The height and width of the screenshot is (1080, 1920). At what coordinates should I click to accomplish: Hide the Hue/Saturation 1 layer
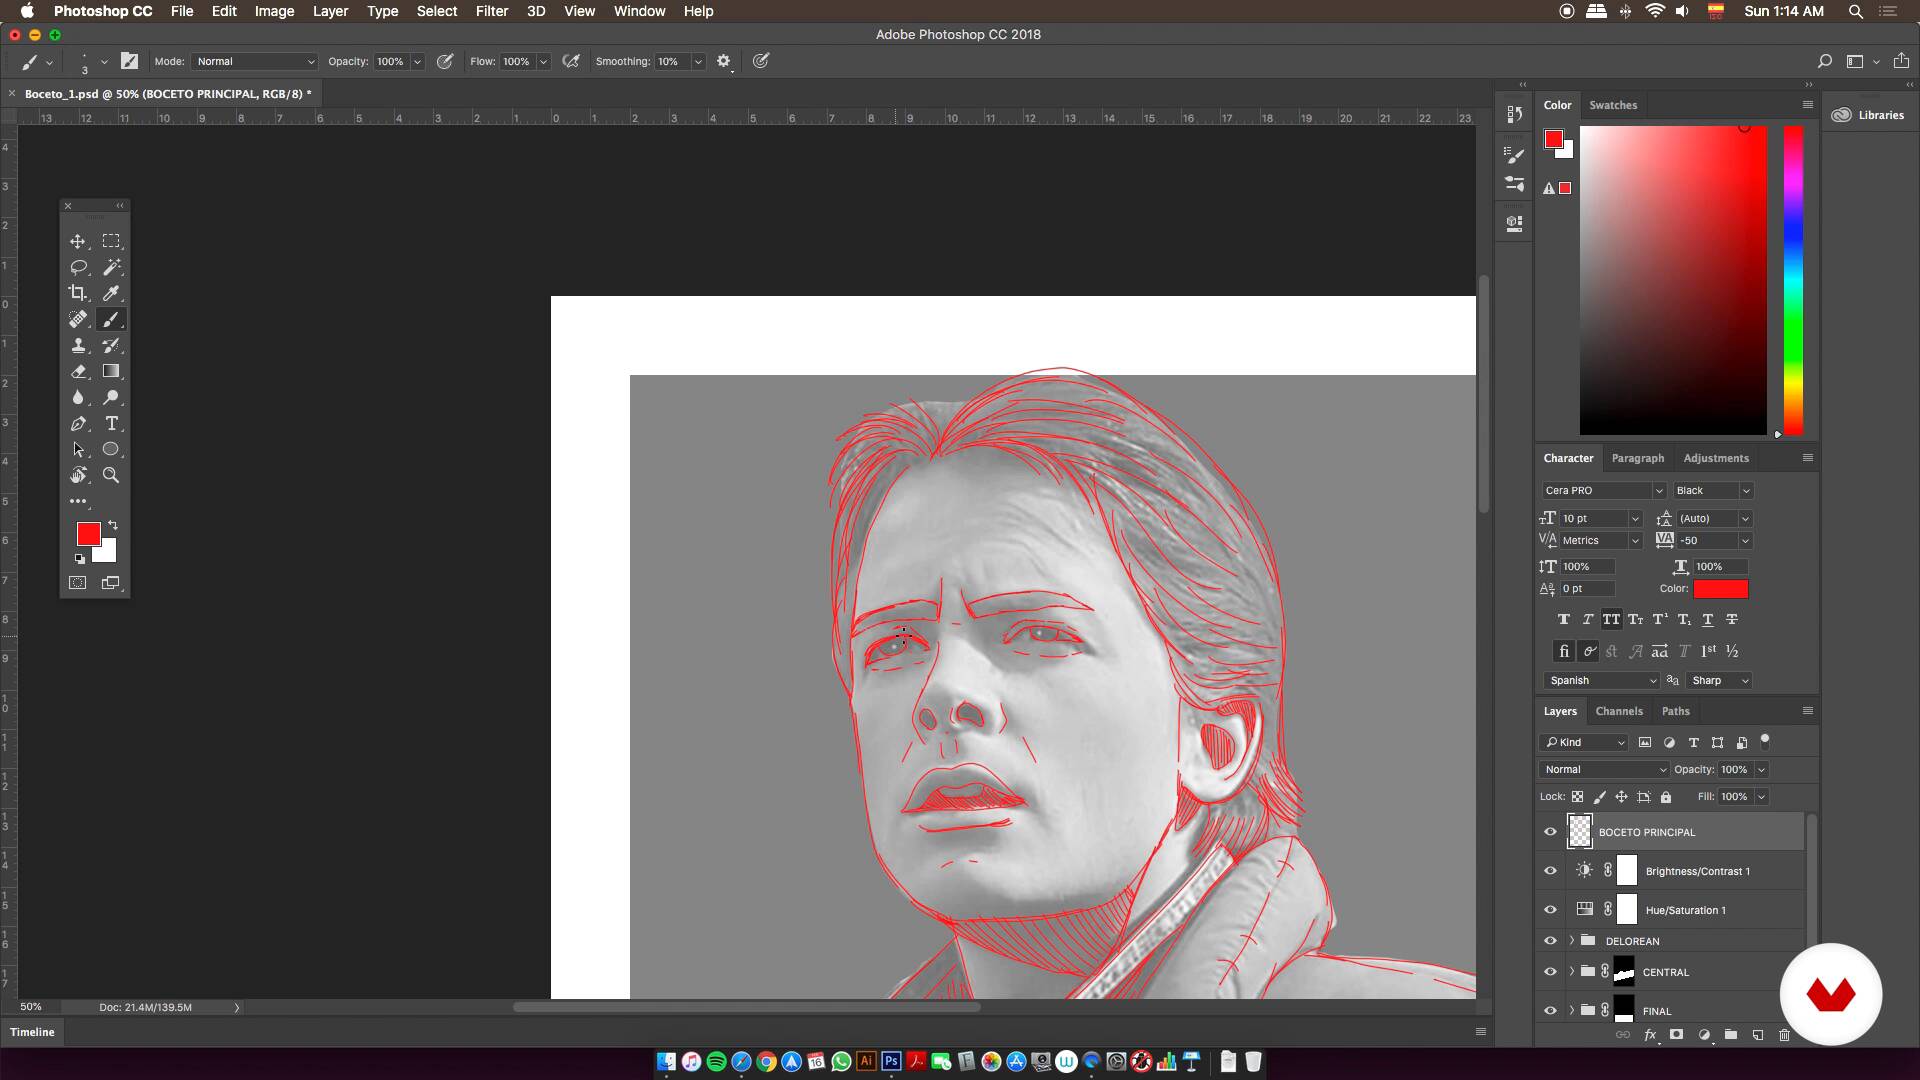click(x=1550, y=910)
